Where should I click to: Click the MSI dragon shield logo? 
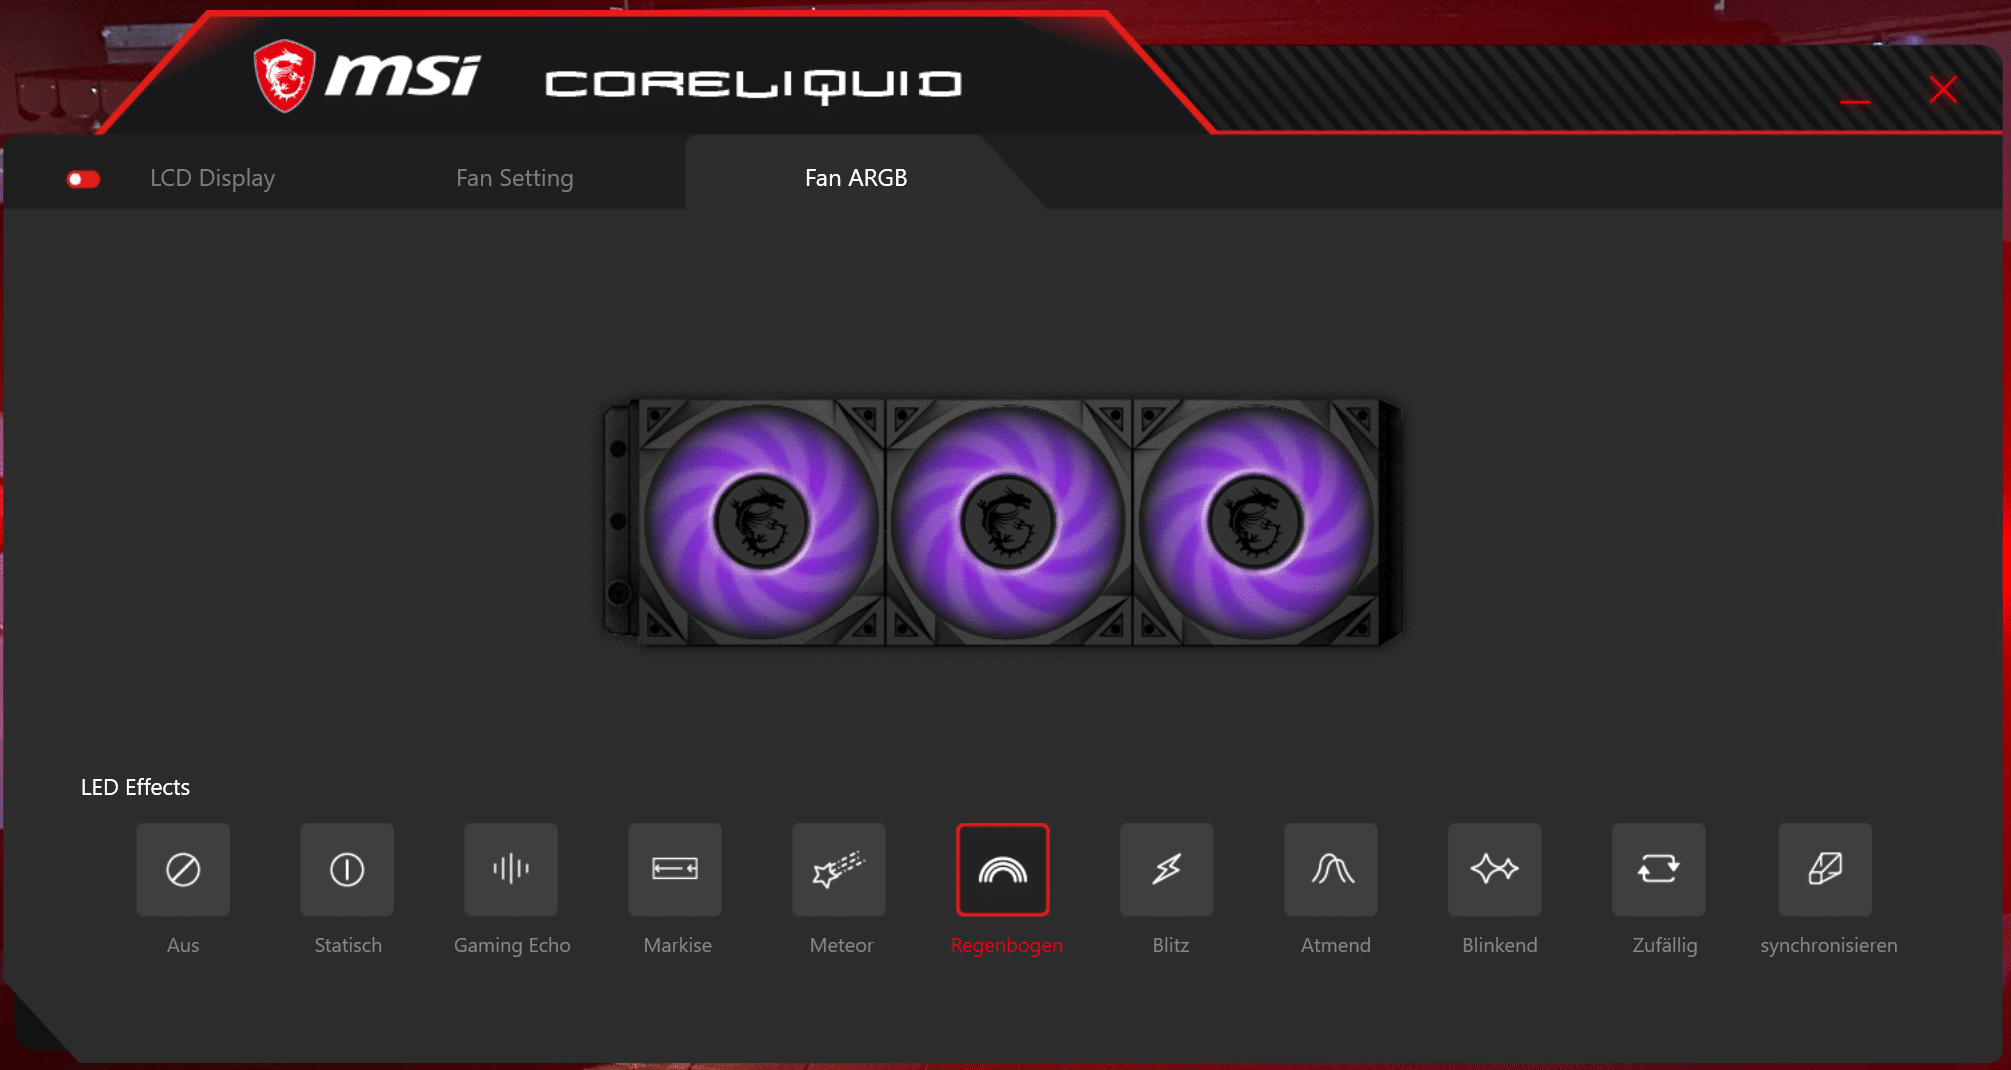click(x=284, y=76)
